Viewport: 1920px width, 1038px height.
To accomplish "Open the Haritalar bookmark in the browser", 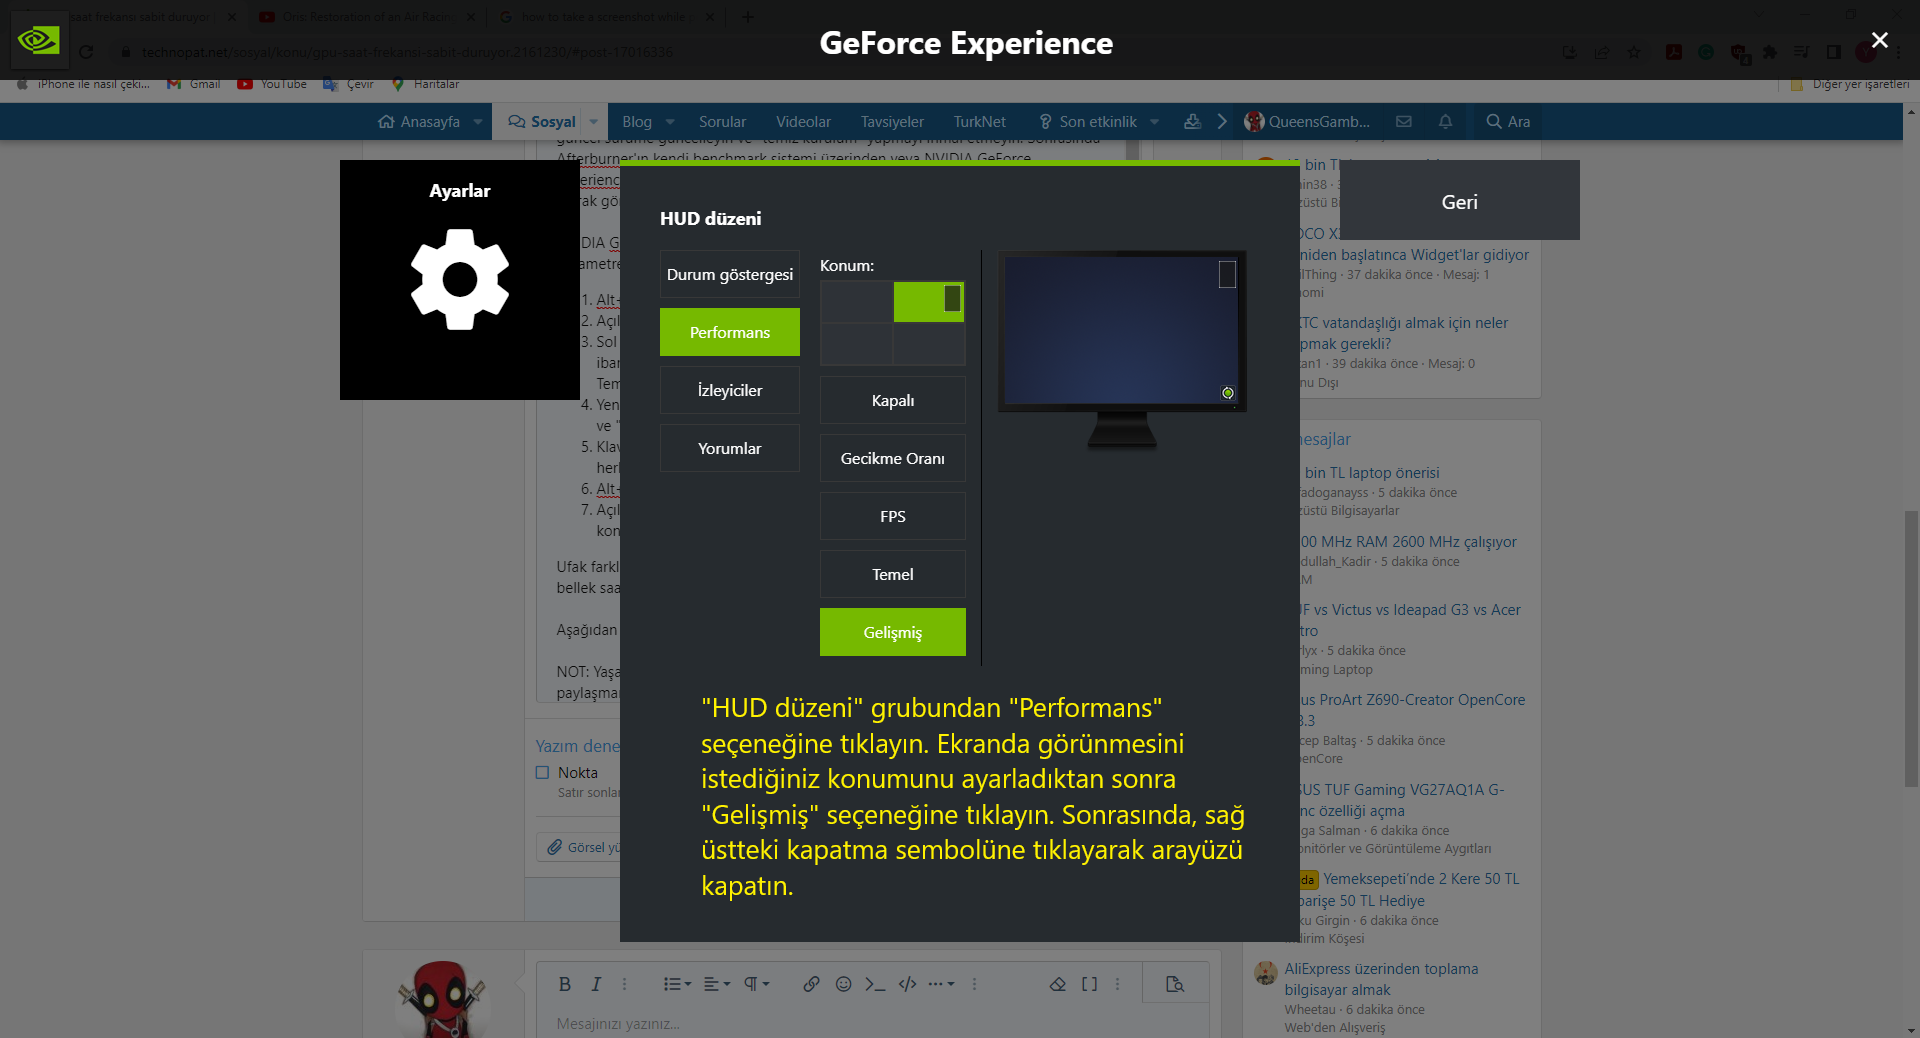I will (x=425, y=84).
